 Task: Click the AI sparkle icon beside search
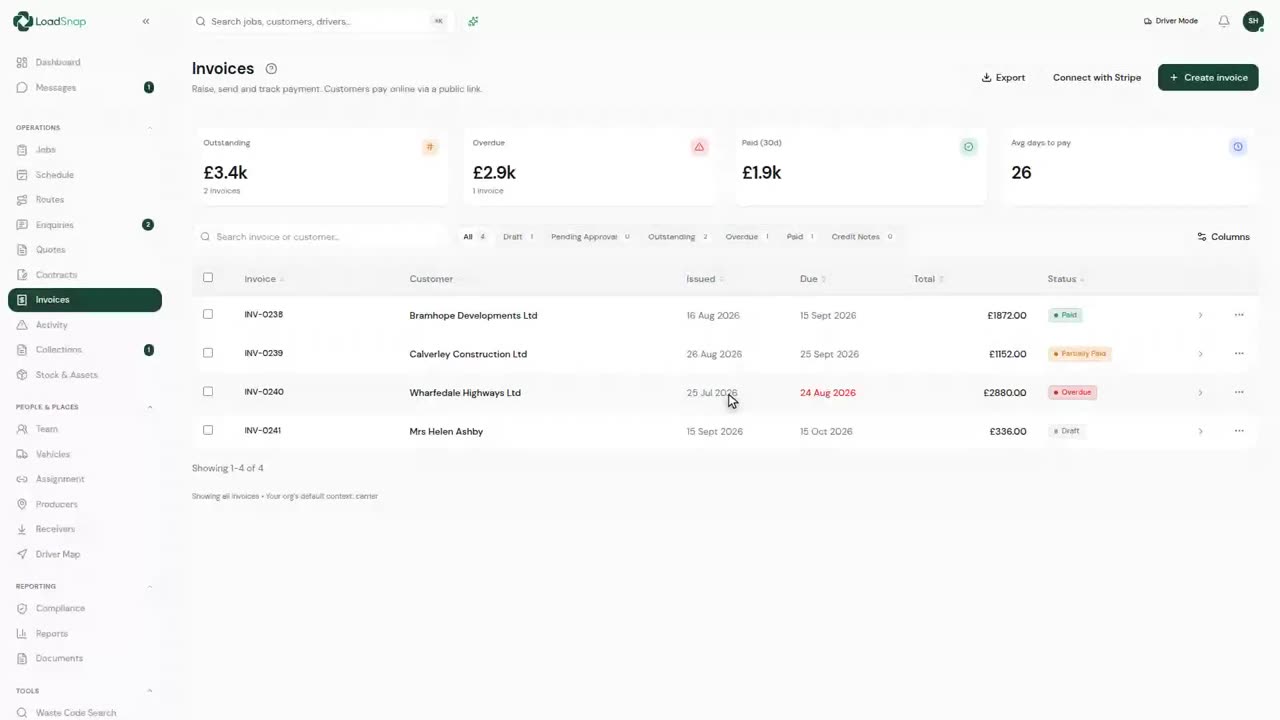point(473,21)
